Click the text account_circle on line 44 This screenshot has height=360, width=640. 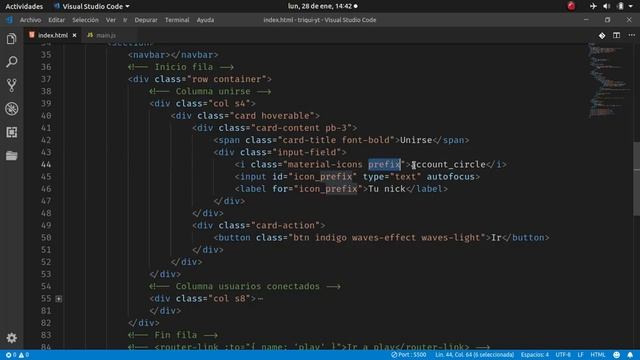click(448, 164)
